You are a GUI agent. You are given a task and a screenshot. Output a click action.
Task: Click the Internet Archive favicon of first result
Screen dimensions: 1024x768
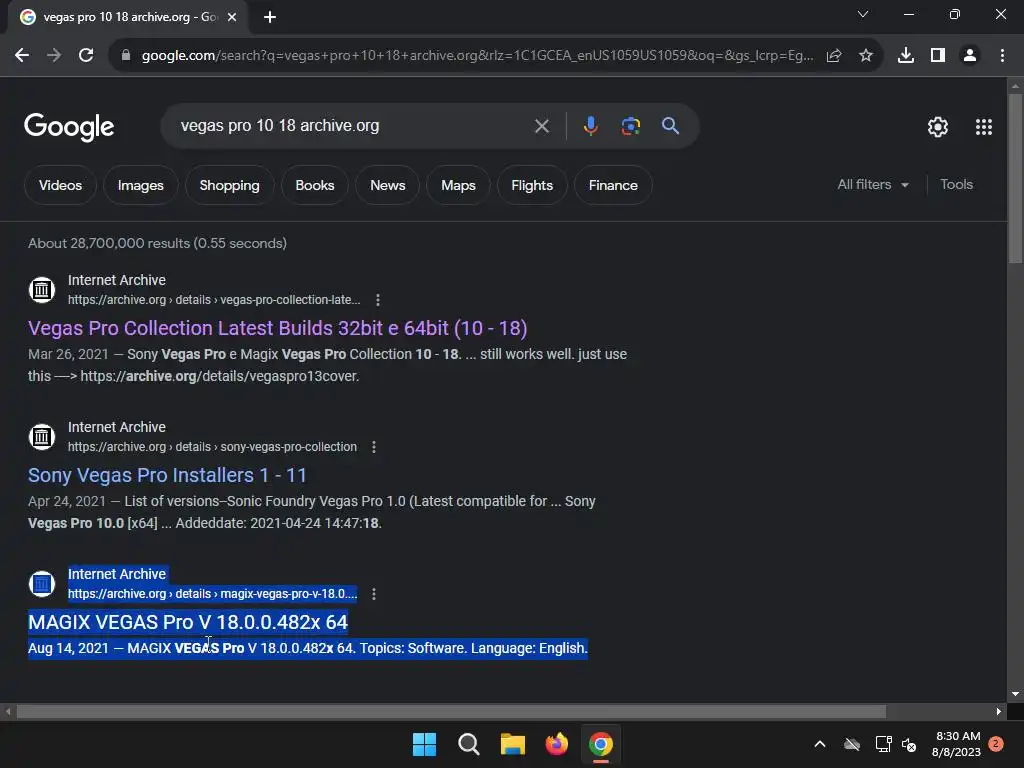42,289
